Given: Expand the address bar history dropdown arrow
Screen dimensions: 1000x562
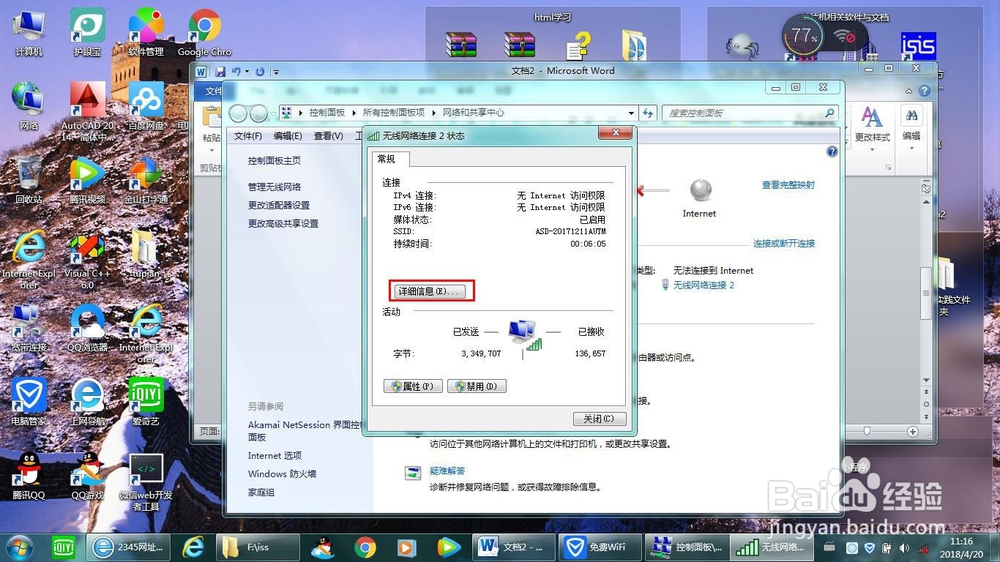Looking at the screenshot, I should [x=631, y=113].
